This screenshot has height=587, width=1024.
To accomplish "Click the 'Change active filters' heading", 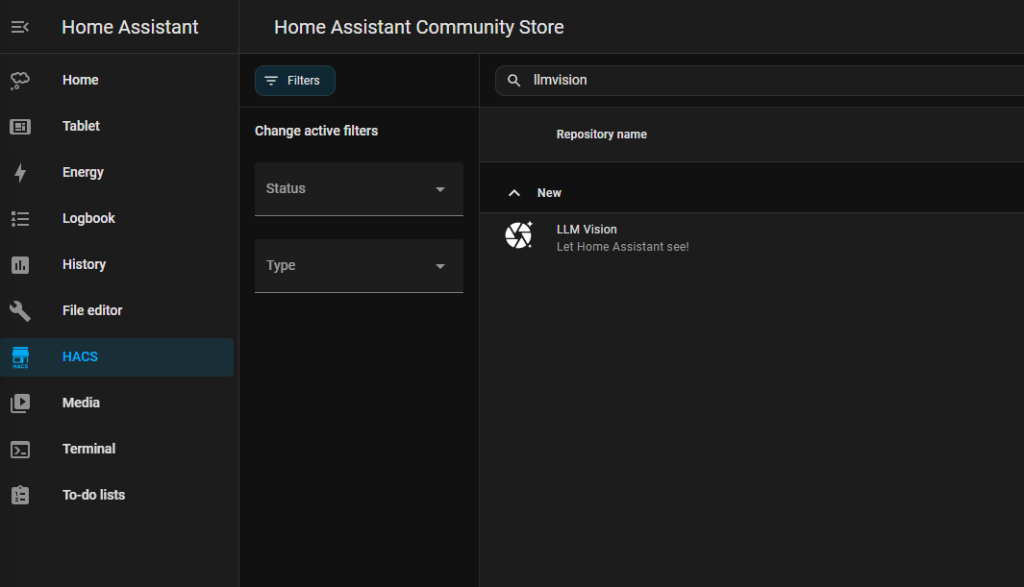I will (316, 131).
